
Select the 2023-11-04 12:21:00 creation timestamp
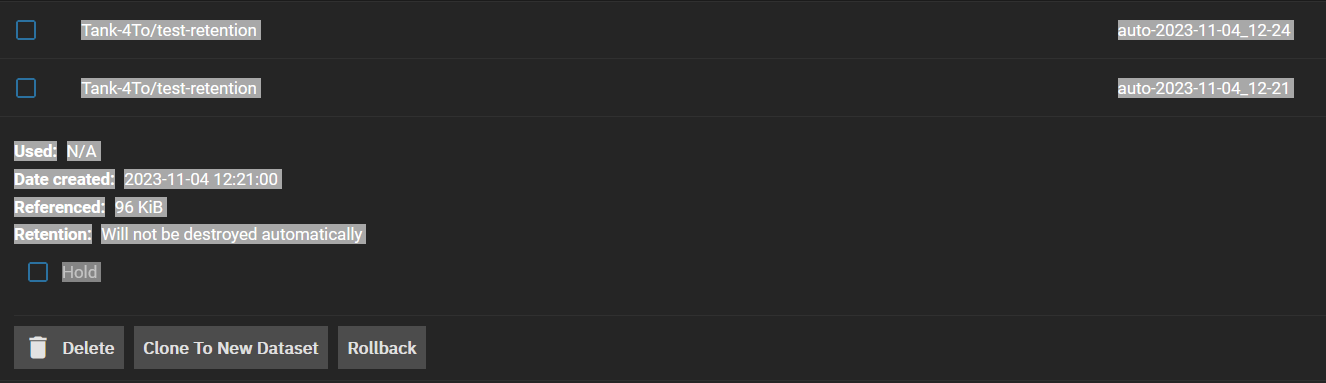(x=201, y=180)
